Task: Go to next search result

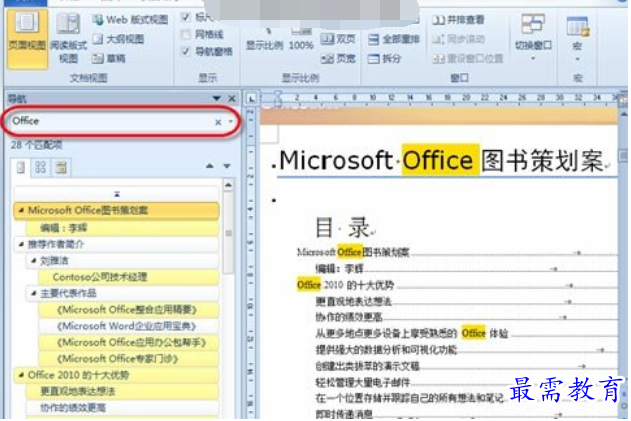Action: point(227,166)
